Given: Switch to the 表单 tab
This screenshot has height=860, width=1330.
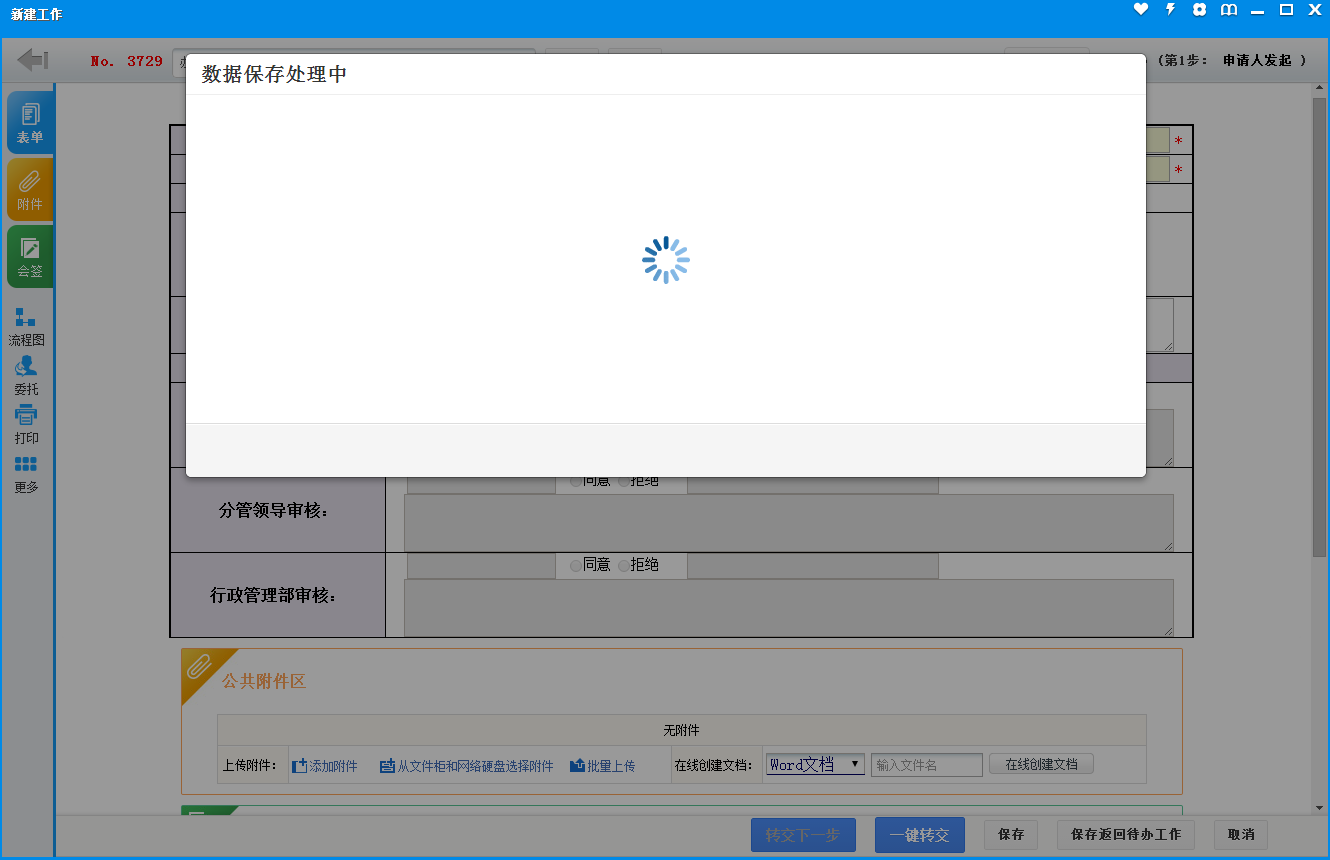Looking at the screenshot, I should (x=30, y=123).
